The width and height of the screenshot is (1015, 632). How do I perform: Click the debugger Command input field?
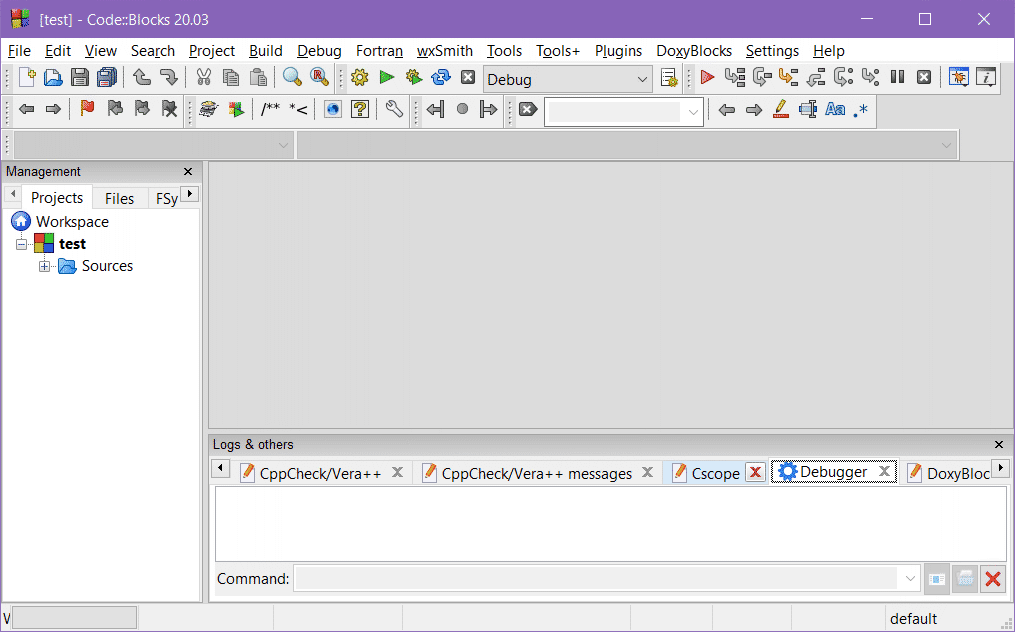(598, 578)
